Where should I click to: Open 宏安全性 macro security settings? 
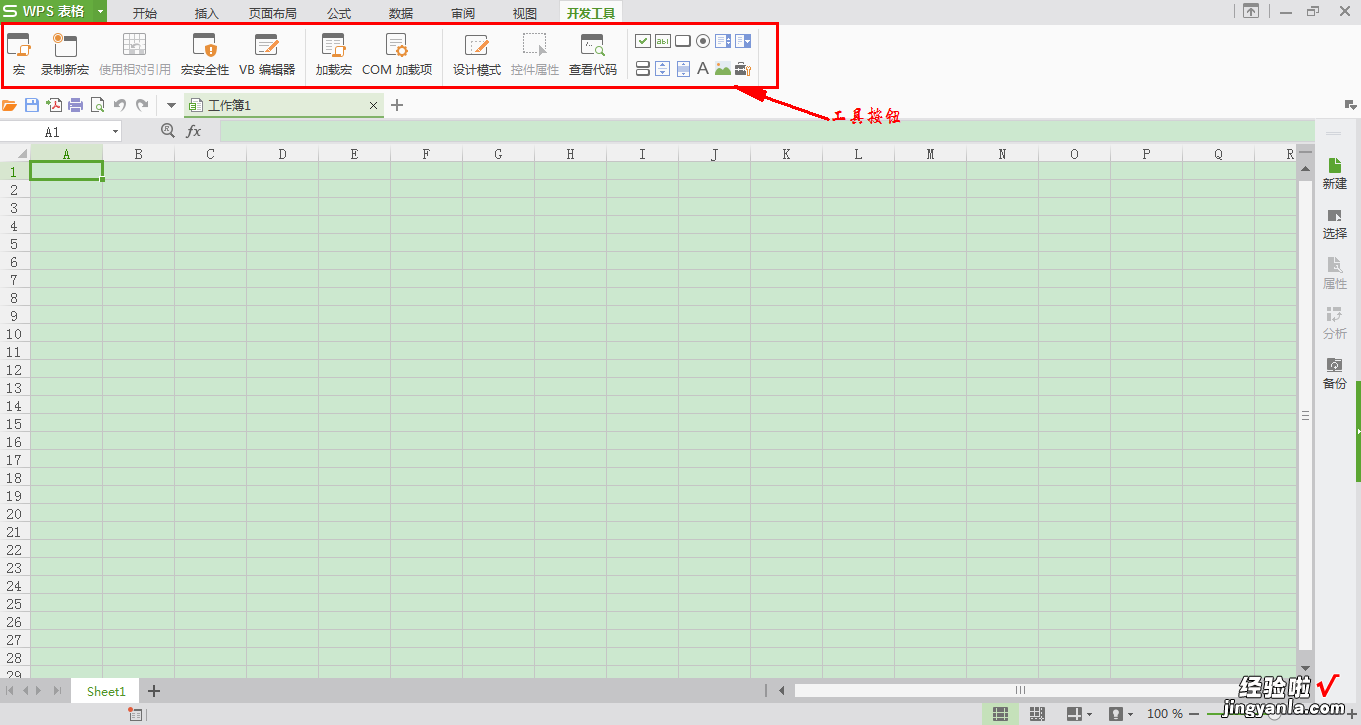point(205,55)
